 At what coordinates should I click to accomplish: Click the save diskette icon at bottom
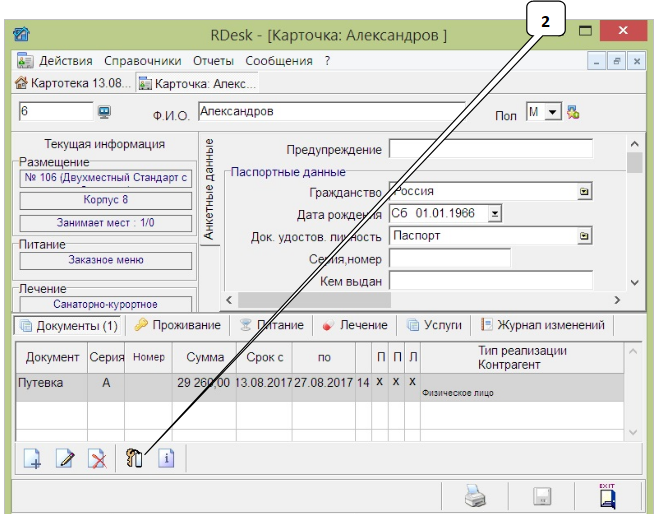pos(542,496)
